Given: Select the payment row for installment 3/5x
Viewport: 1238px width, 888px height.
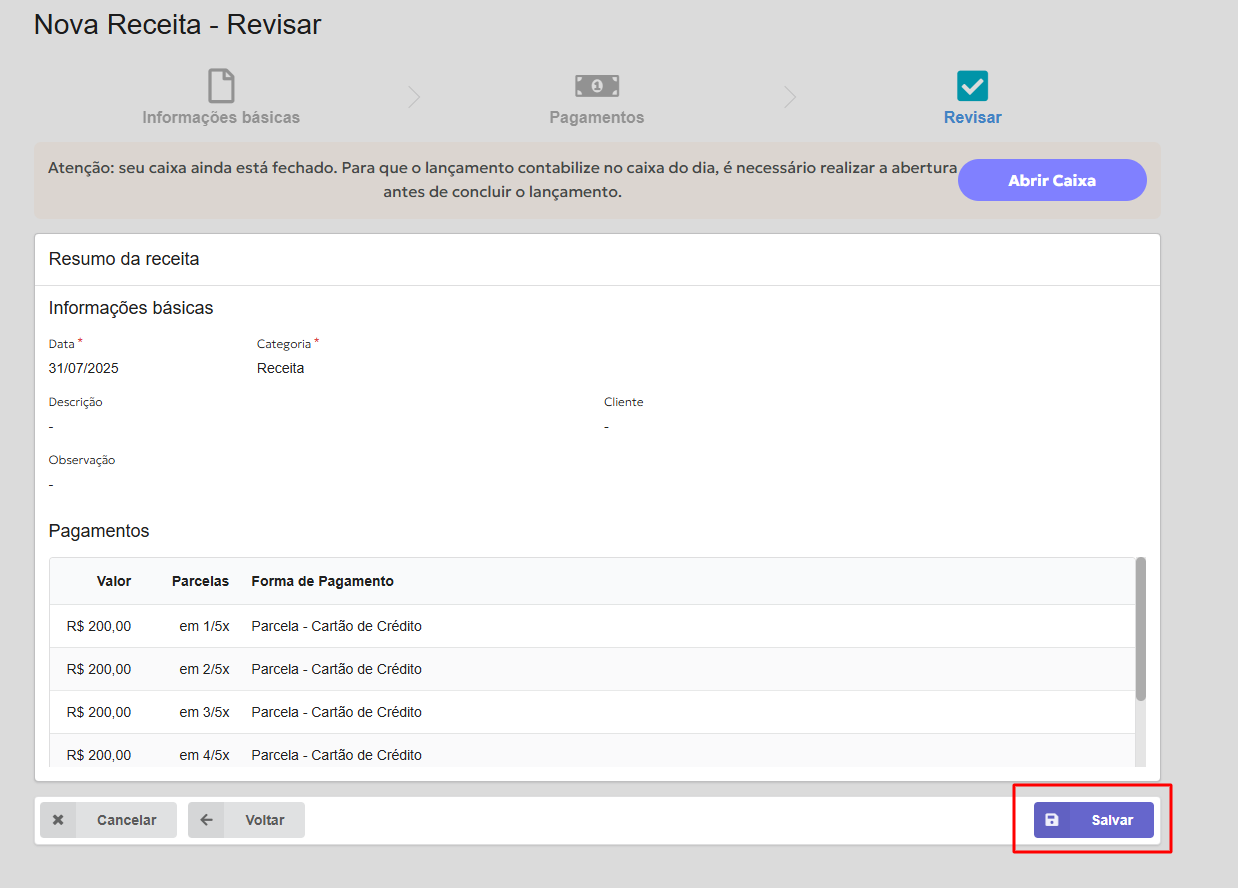Looking at the screenshot, I should click(x=592, y=712).
